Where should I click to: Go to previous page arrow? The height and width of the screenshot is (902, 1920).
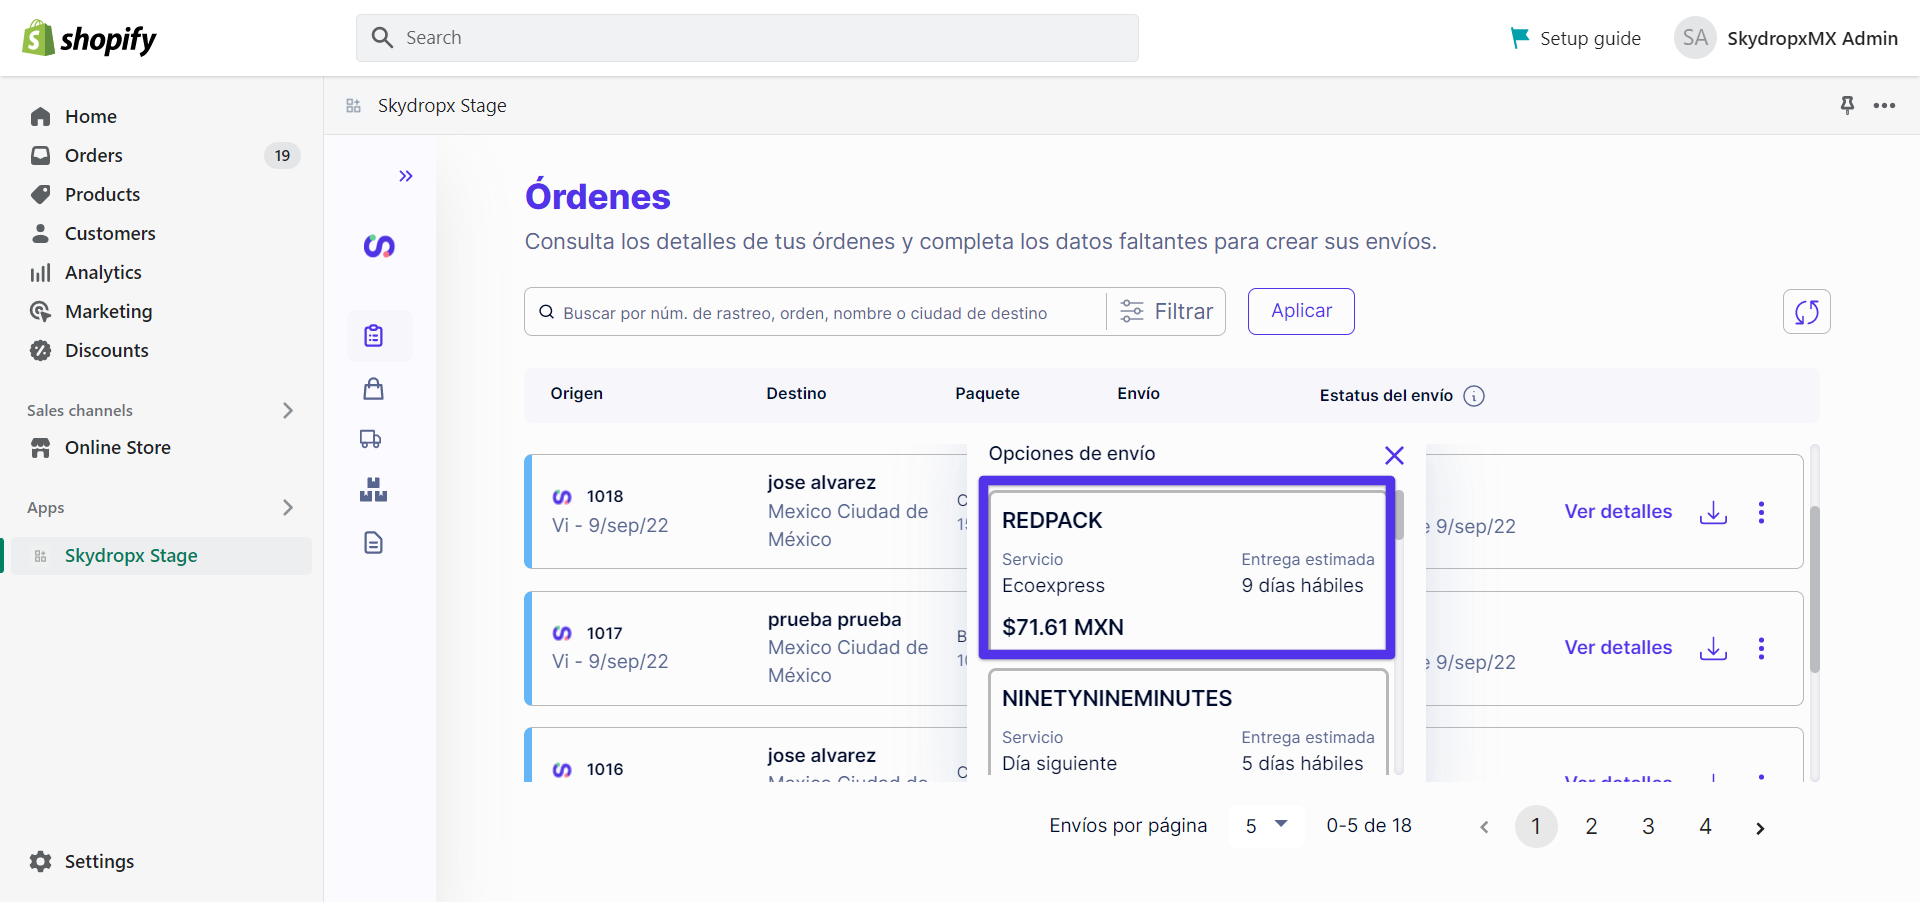pyautogui.click(x=1484, y=827)
